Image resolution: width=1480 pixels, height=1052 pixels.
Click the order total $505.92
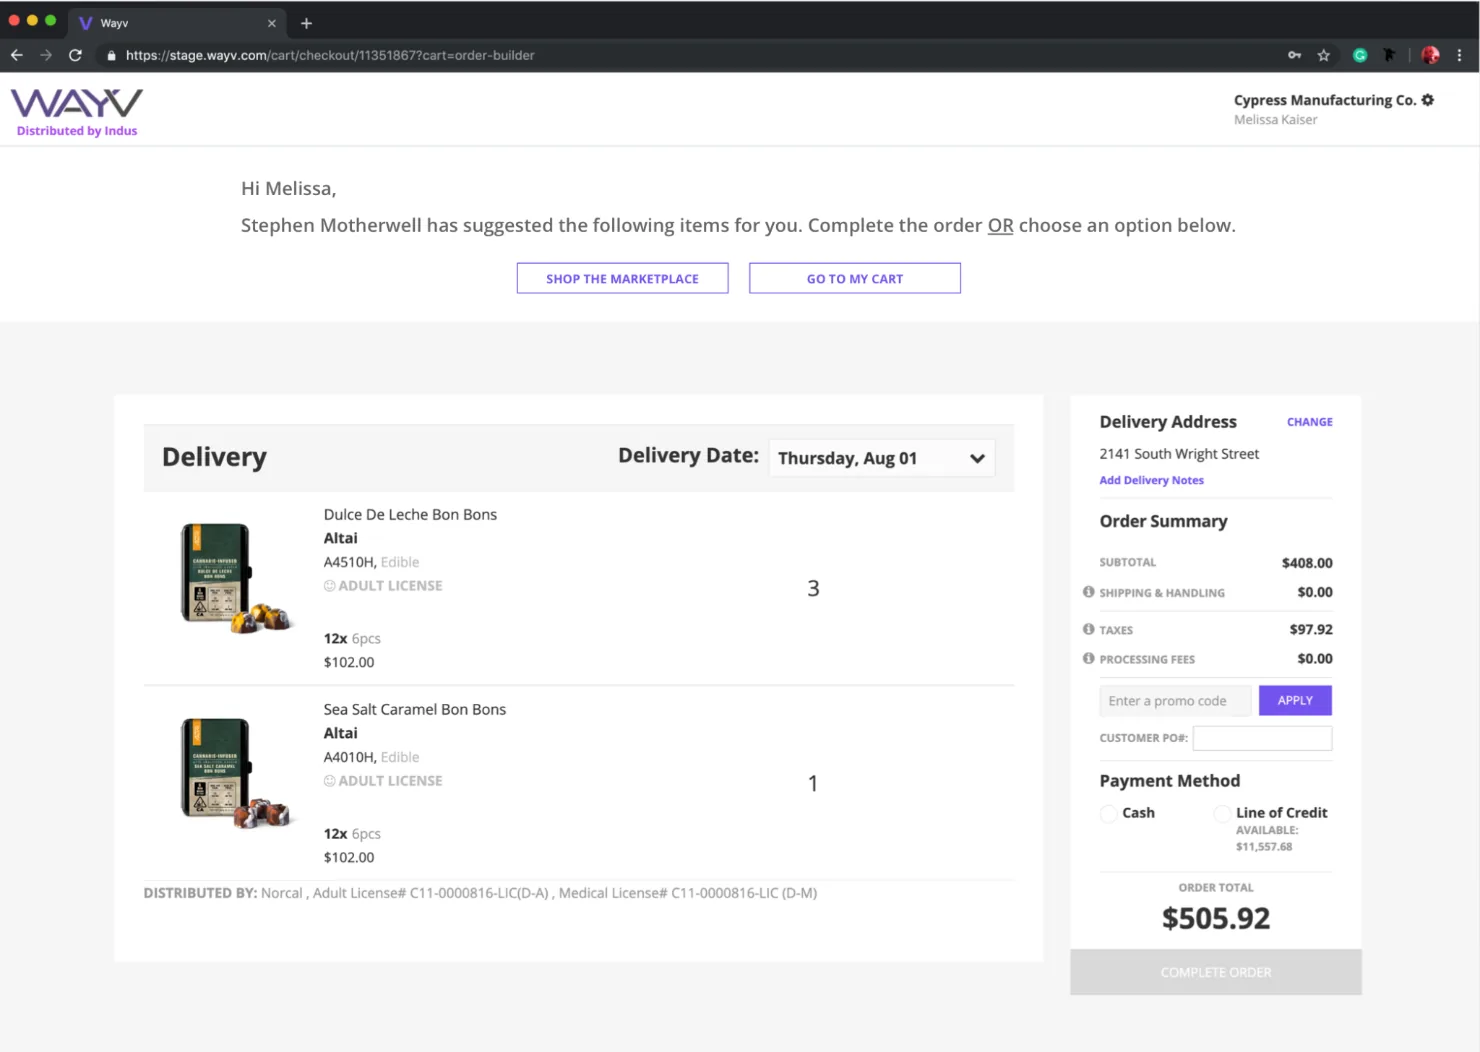point(1216,918)
